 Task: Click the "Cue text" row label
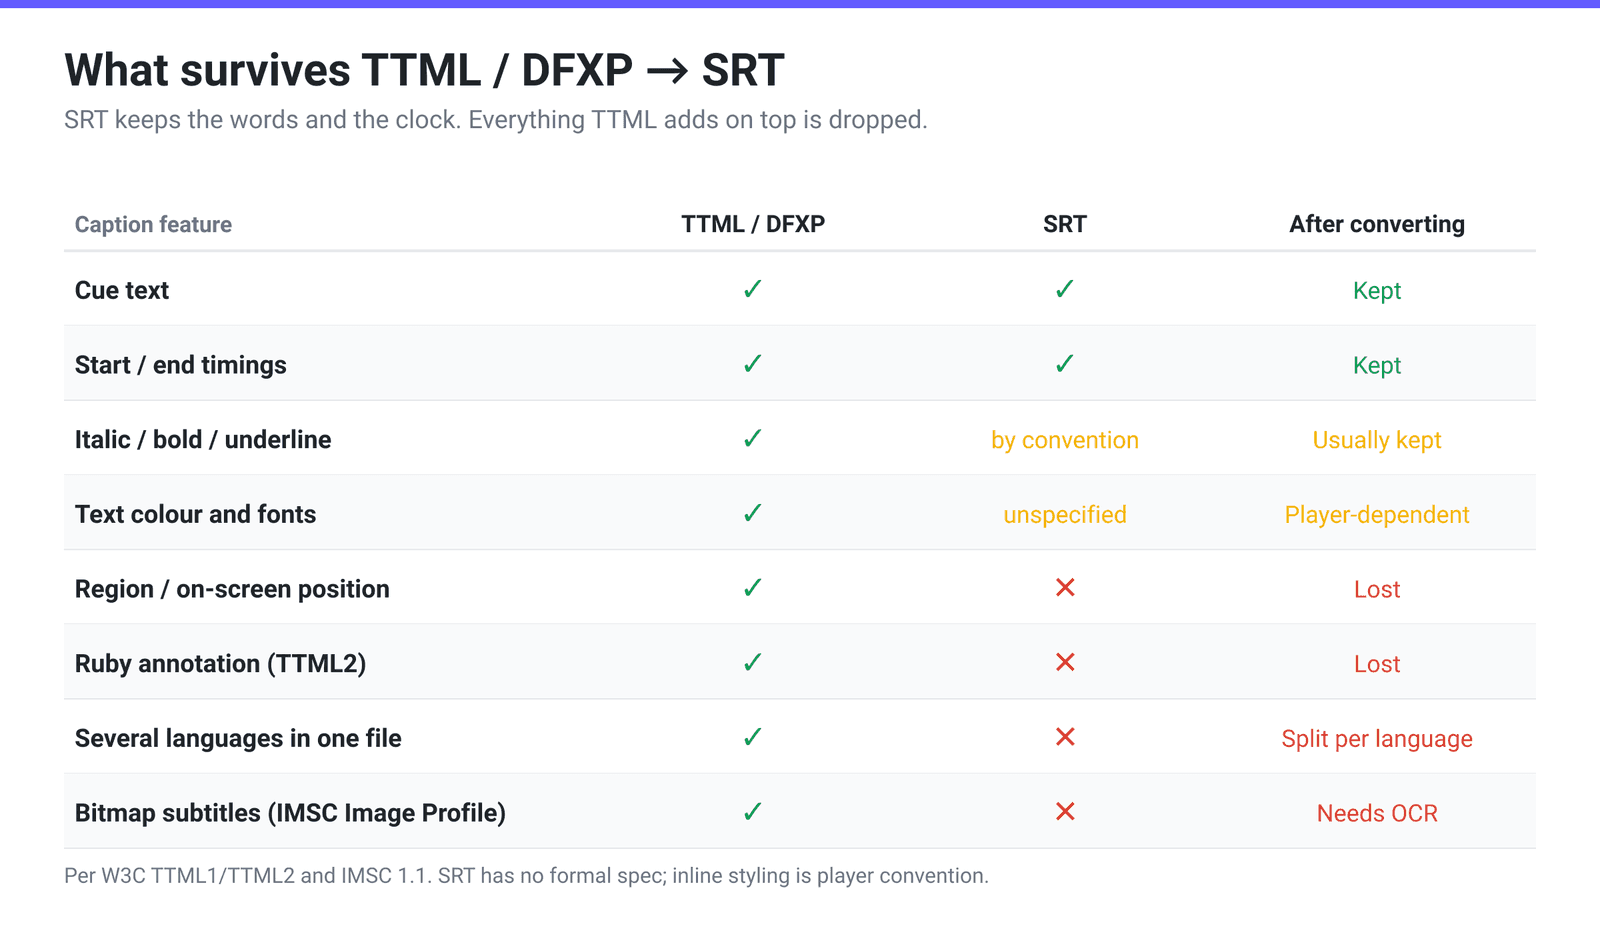click(122, 290)
